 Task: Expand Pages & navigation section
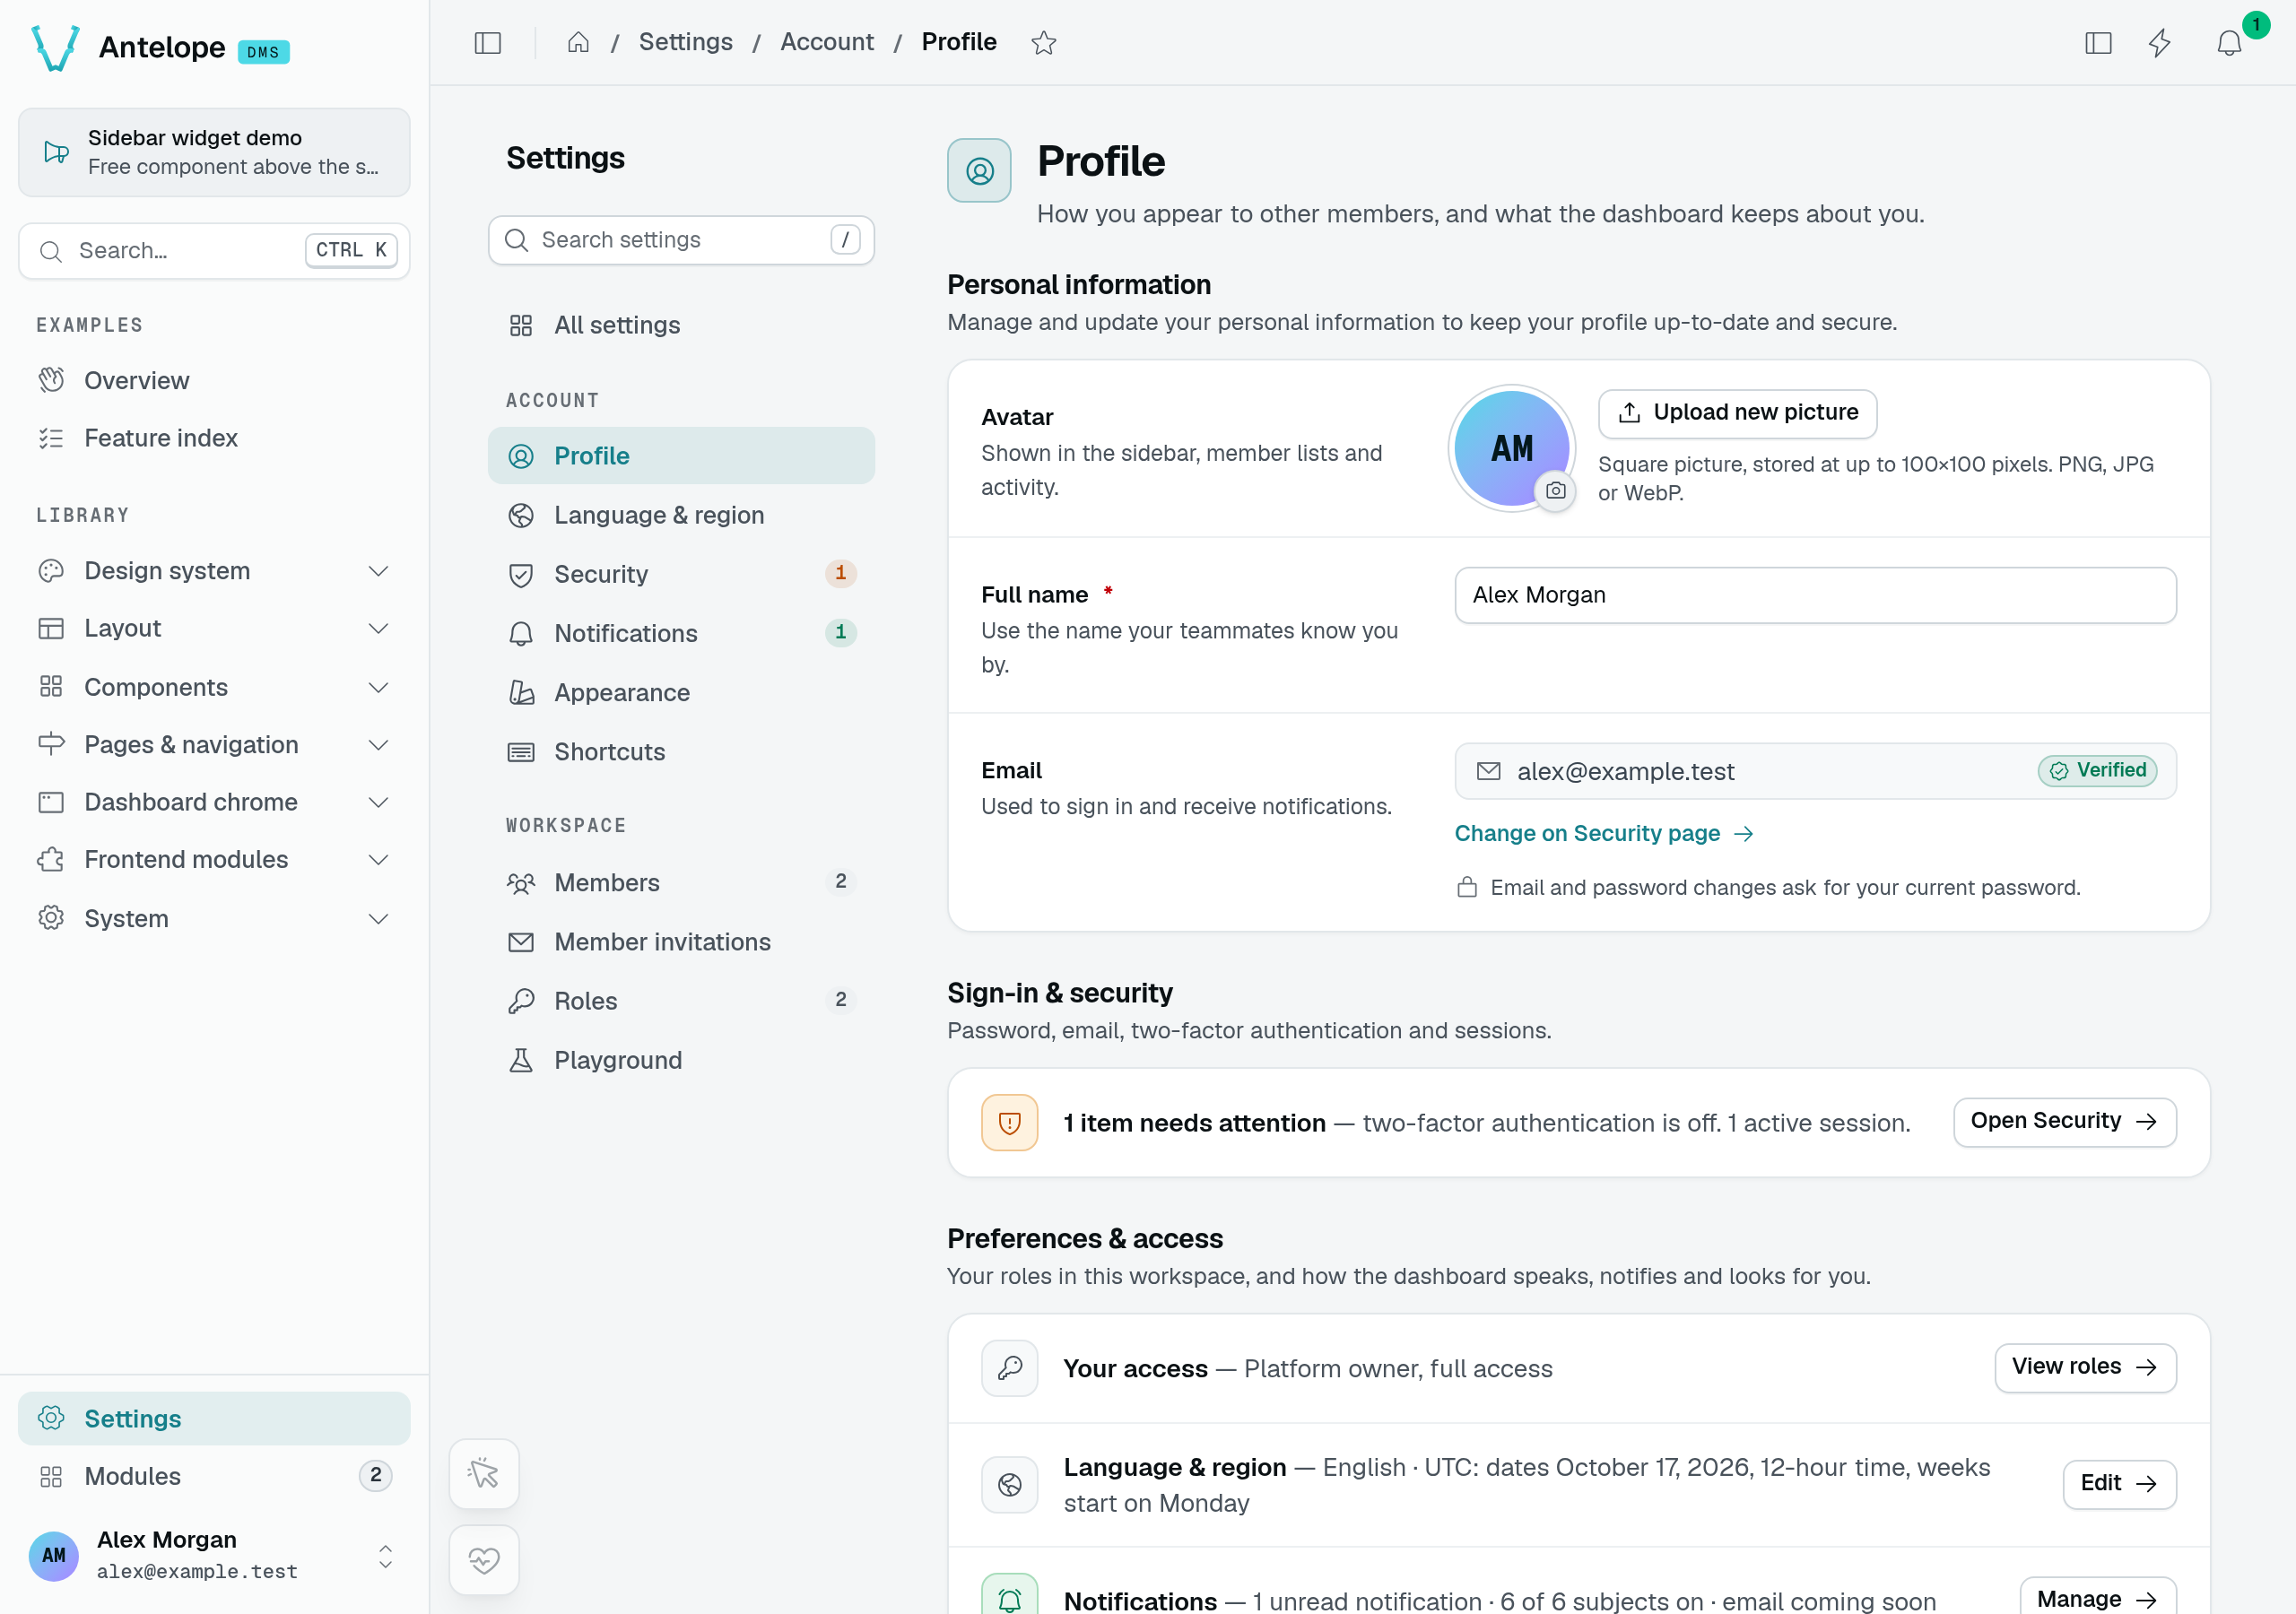tap(214, 744)
